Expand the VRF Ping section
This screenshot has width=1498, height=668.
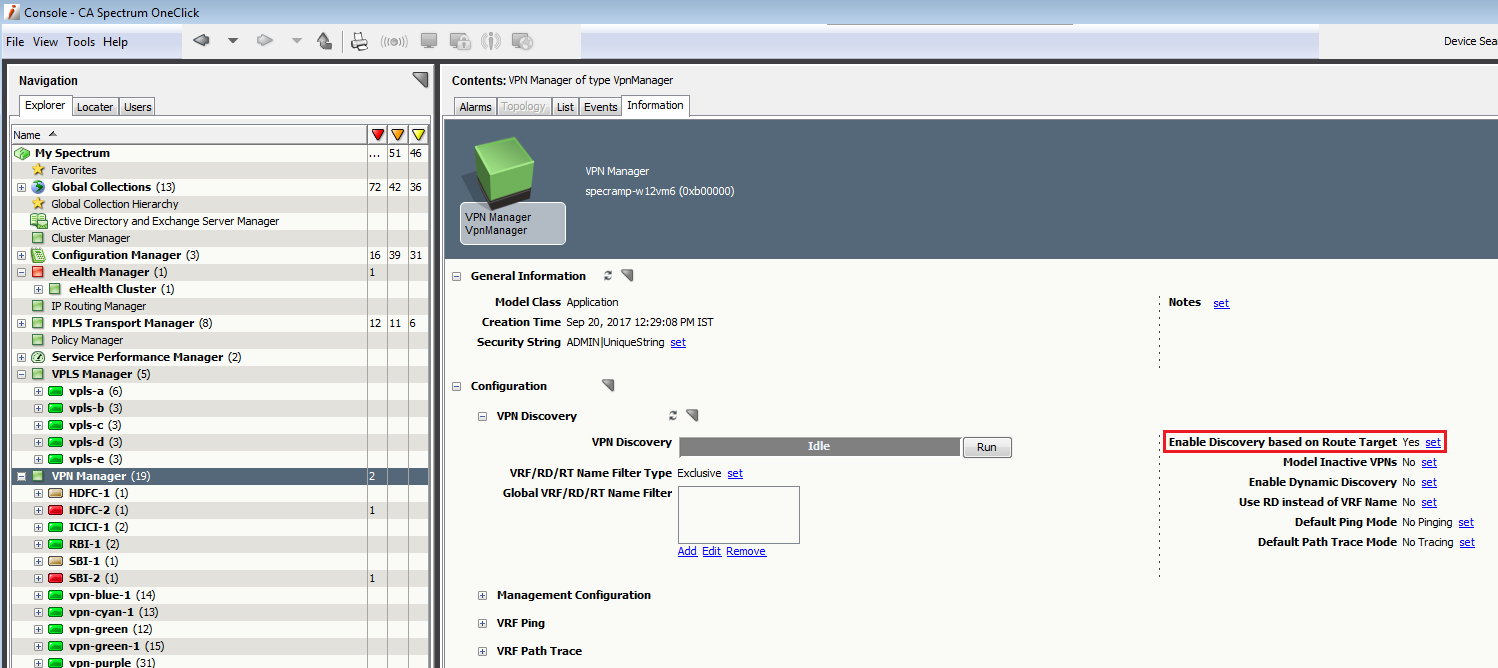pos(483,623)
